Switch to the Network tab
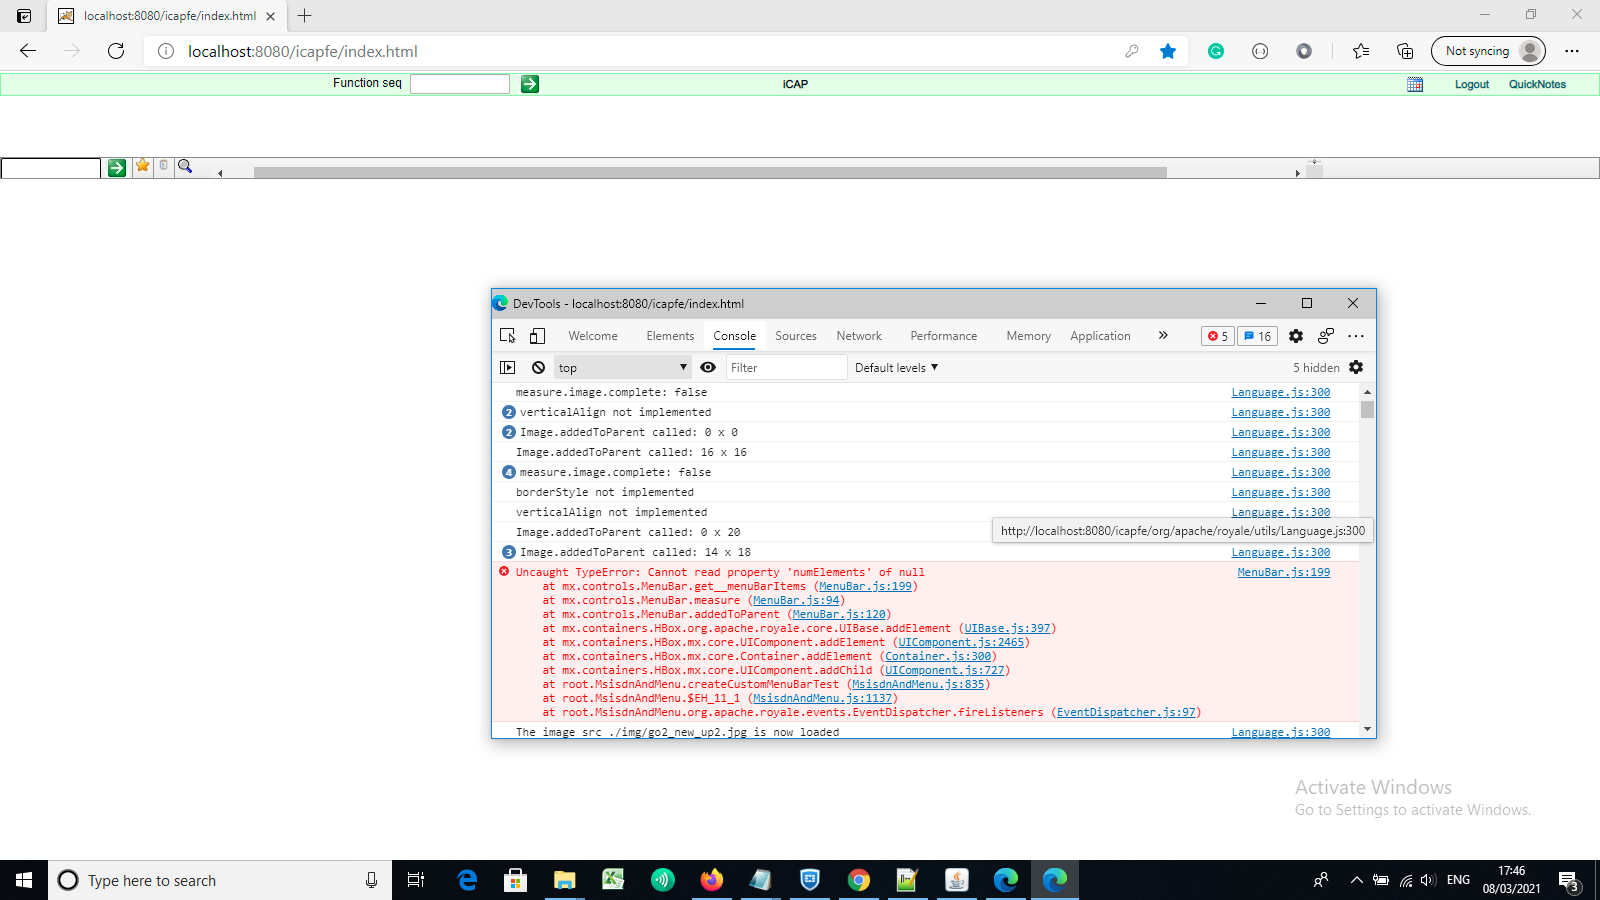 (859, 336)
